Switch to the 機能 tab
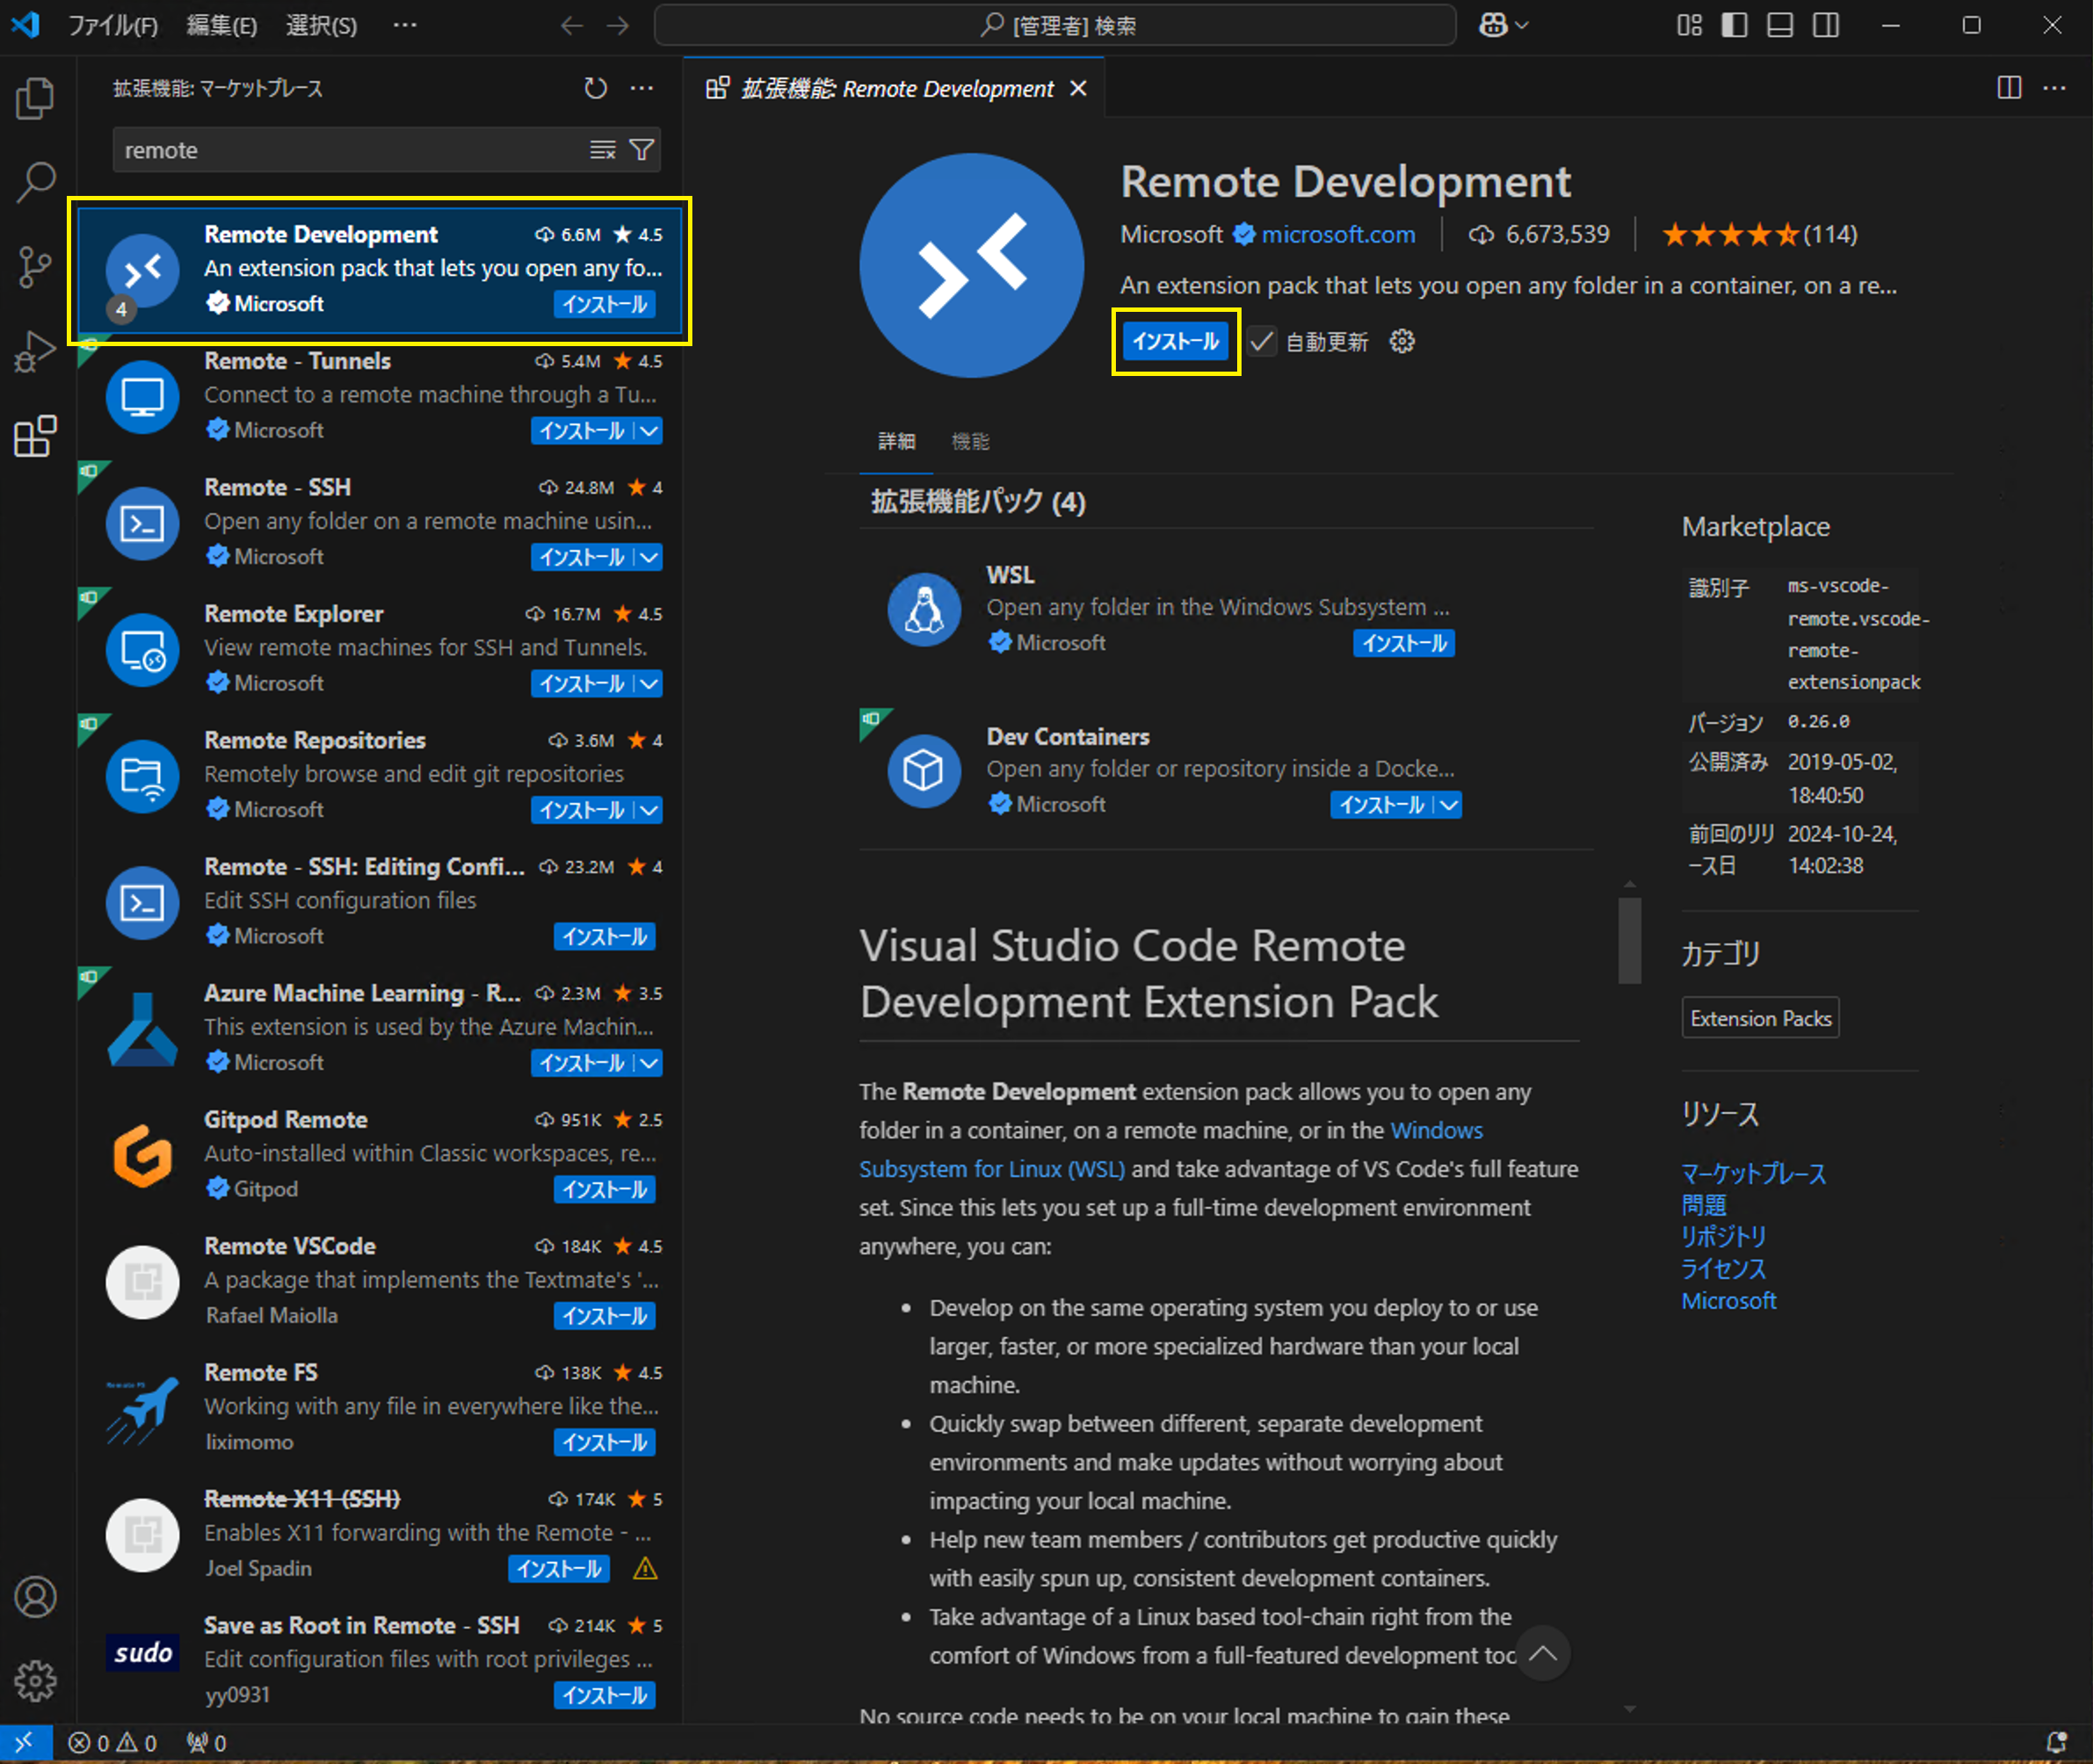Viewport: 2093px width, 1764px height. 970,441
